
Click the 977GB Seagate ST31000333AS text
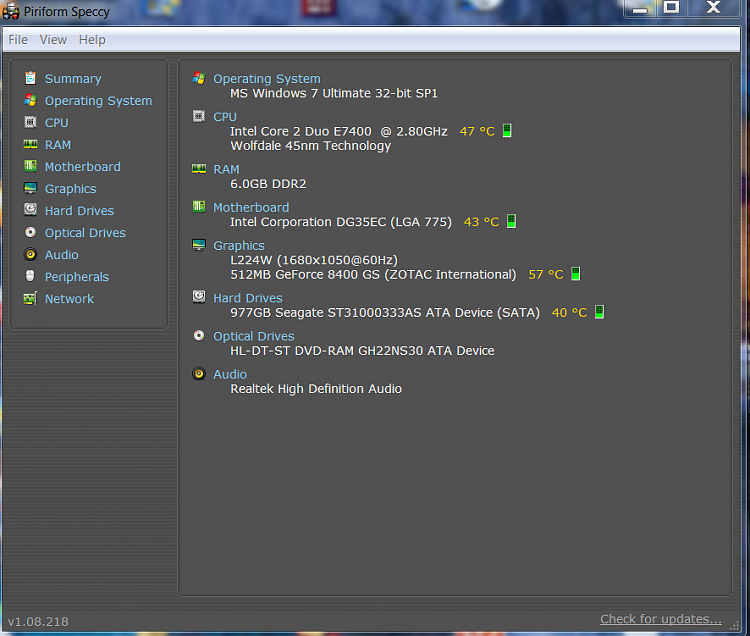pyautogui.click(x=326, y=312)
